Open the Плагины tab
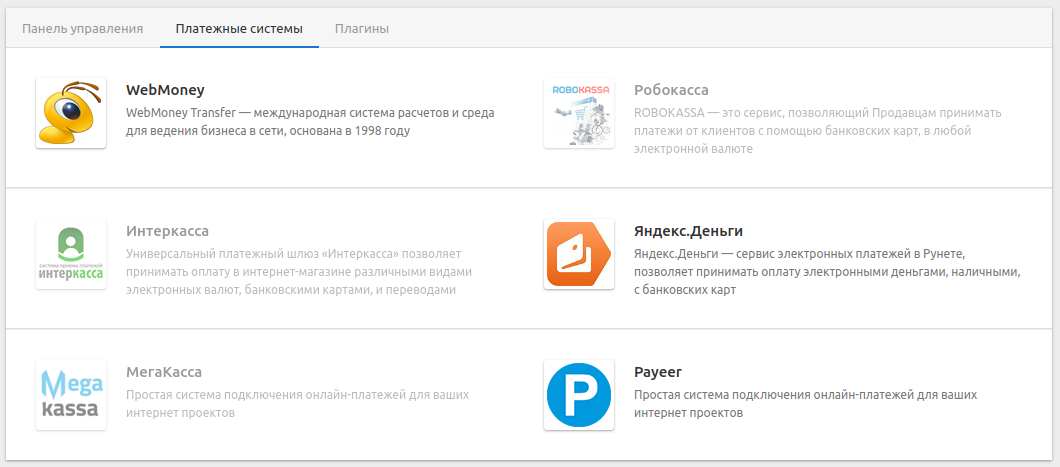This screenshot has height=467, width=1060. pos(362,29)
